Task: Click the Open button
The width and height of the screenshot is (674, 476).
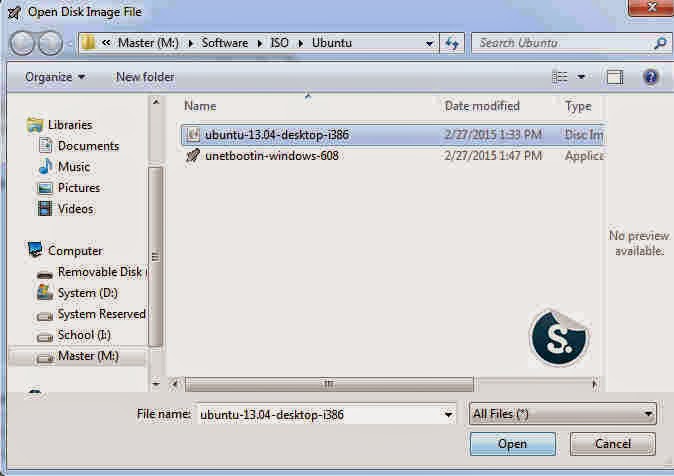Action: 512,444
